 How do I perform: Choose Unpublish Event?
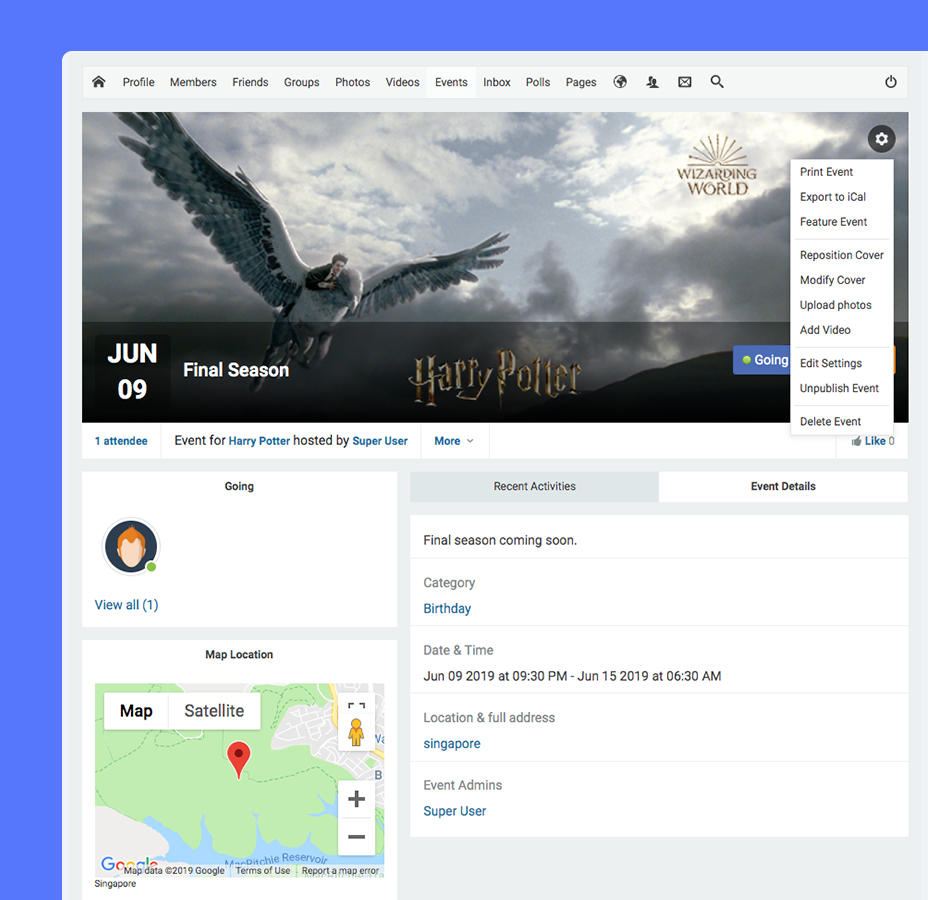[839, 388]
